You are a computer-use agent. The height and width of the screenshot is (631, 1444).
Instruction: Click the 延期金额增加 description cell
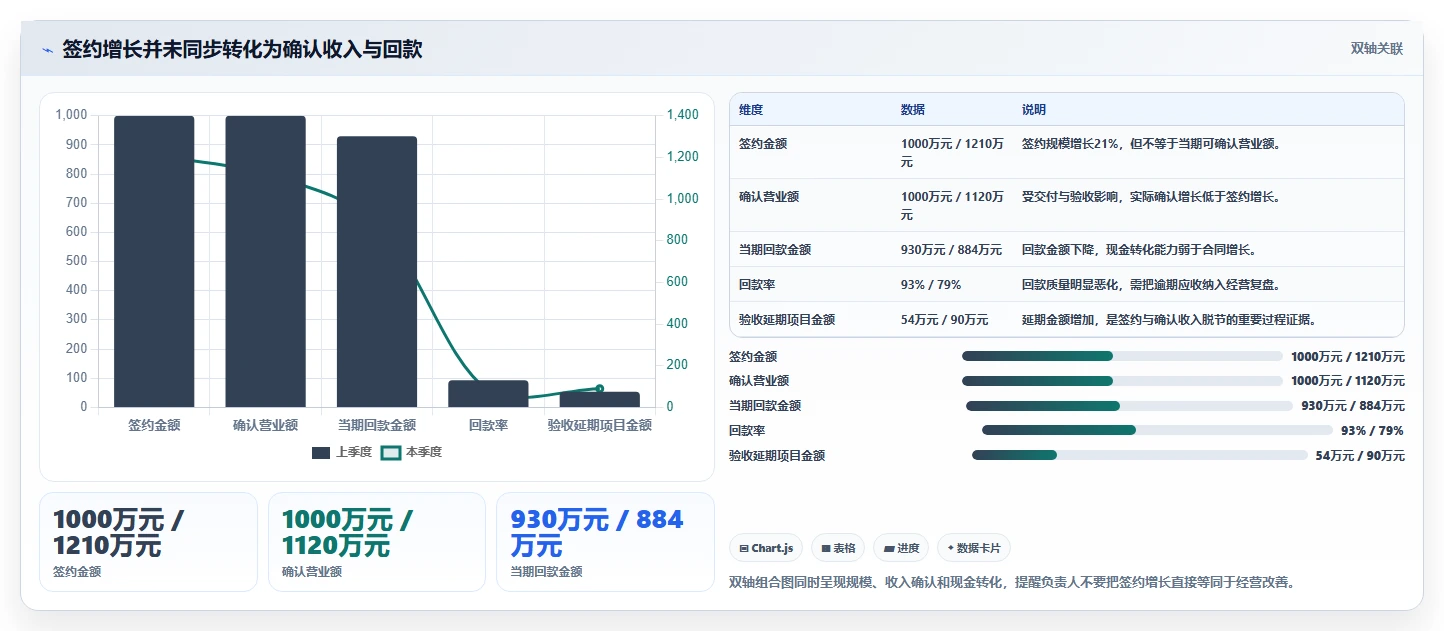tap(1169, 320)
